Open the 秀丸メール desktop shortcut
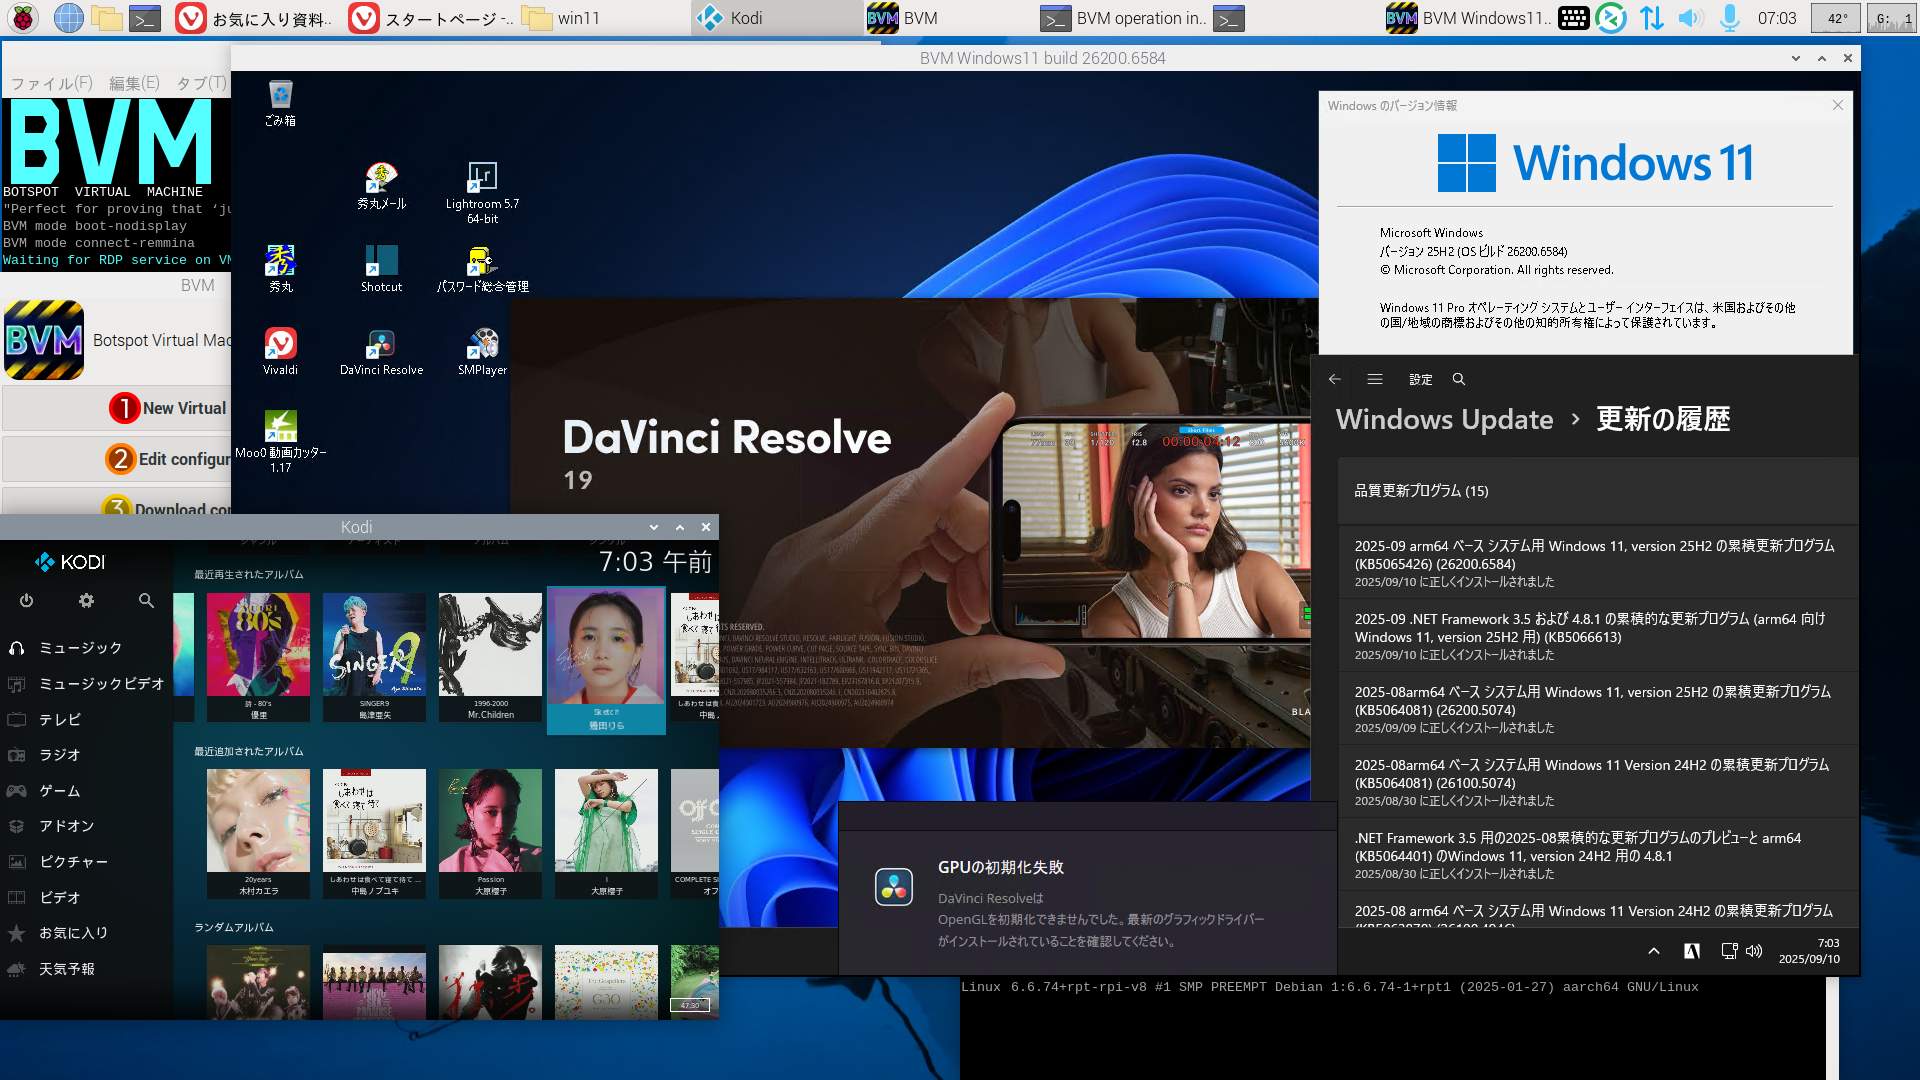 pos(381,186)
